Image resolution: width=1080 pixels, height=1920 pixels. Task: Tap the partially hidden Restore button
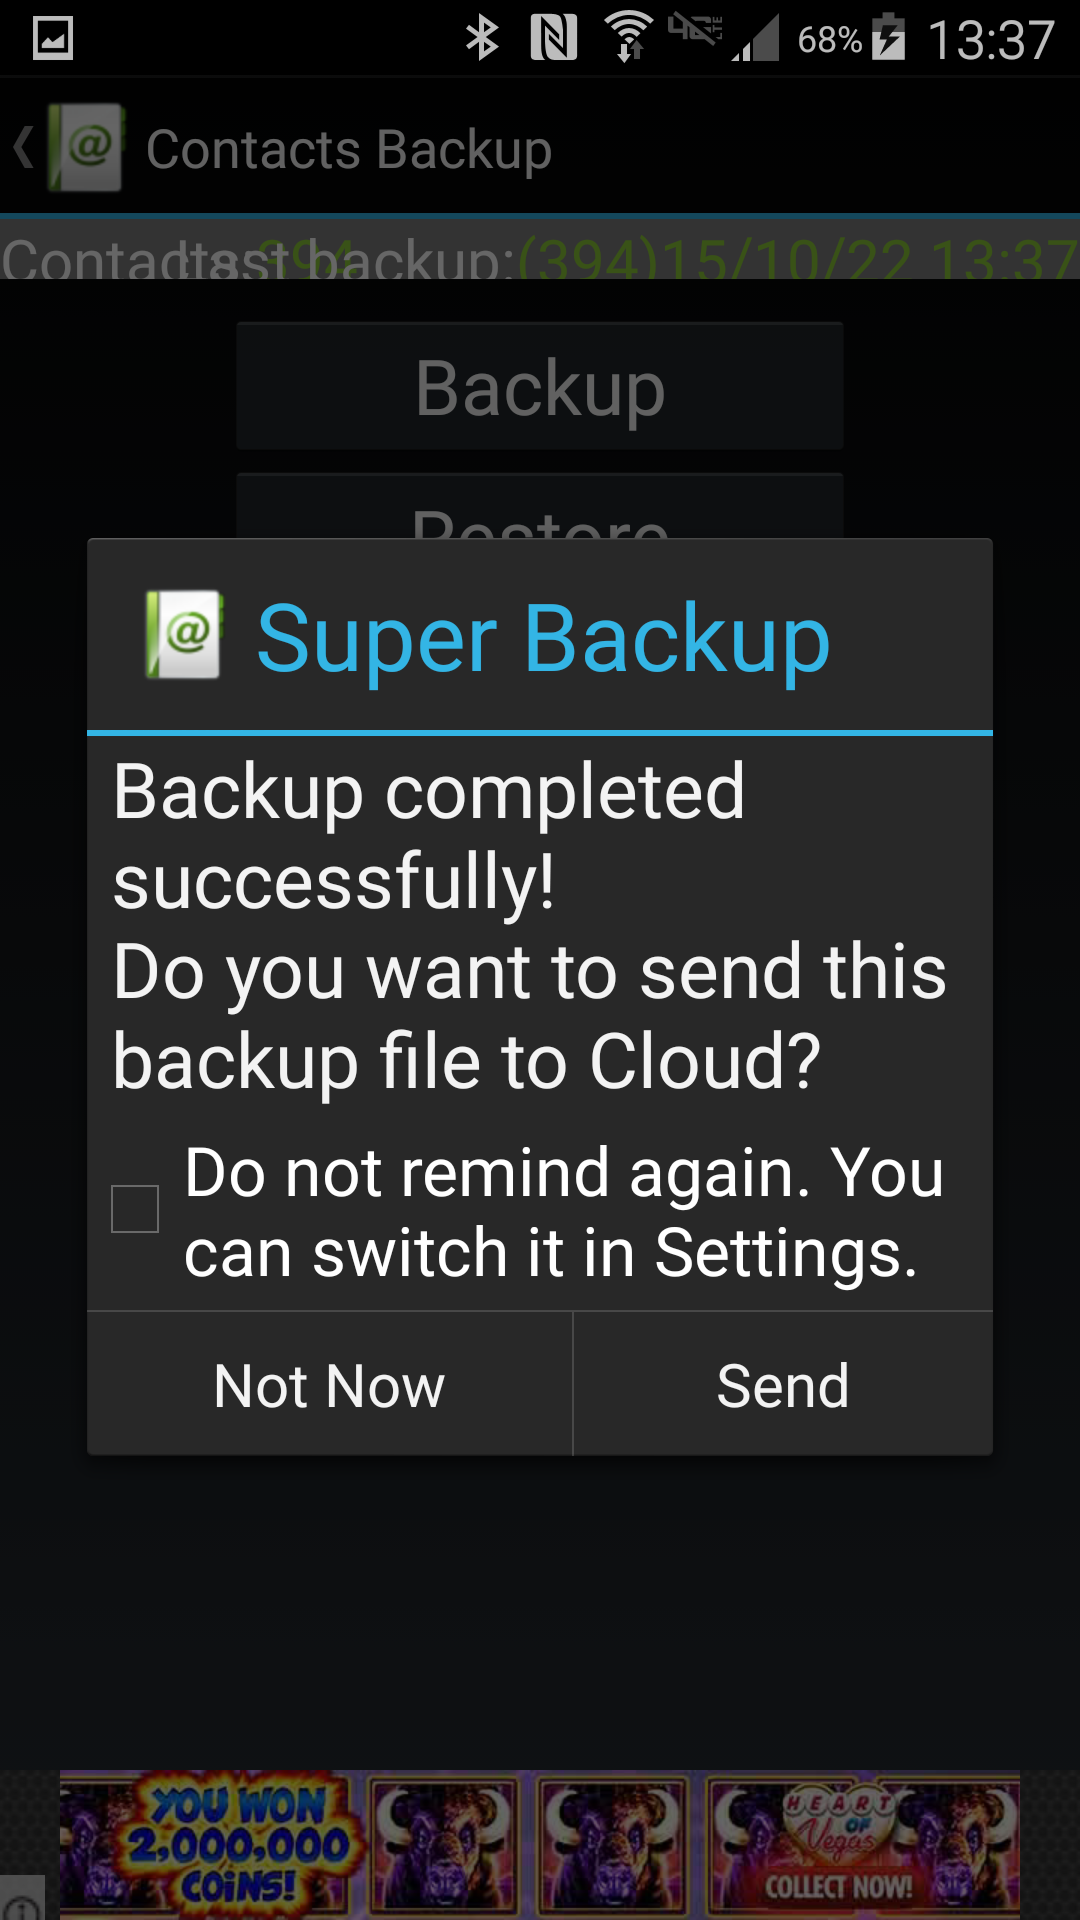[540, 508]
